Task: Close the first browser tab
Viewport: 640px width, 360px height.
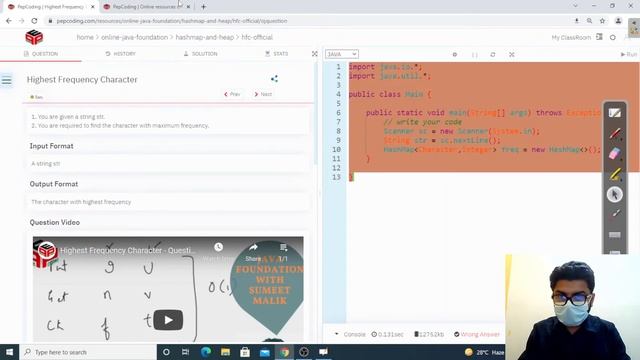Action: [93, 7]
